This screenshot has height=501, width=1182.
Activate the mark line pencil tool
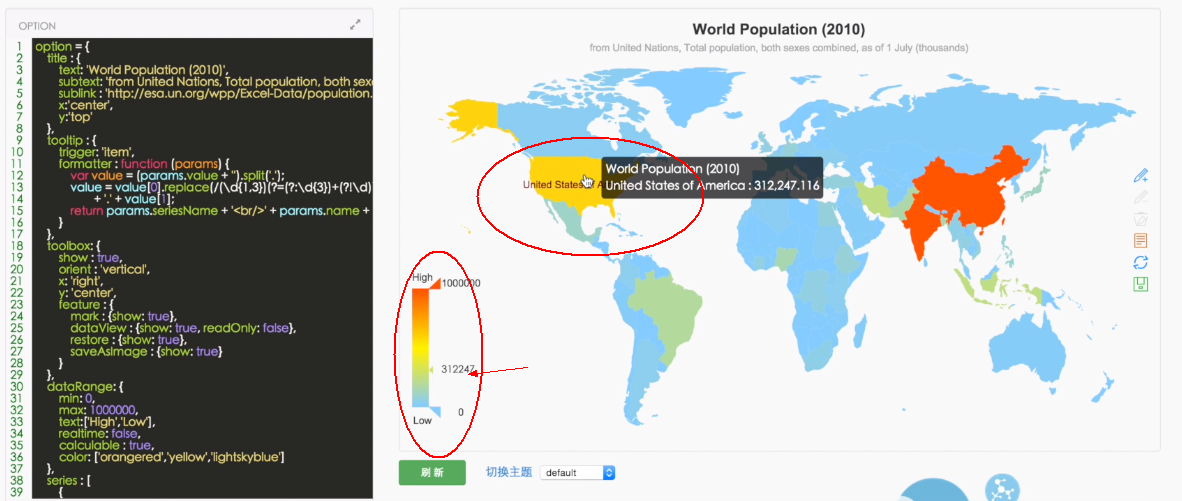[x=1141, y=176]
